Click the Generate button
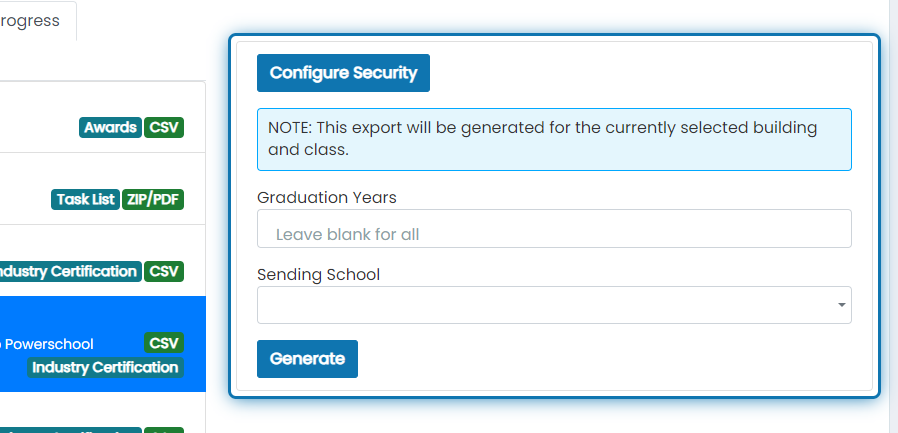Image resolution: width=898 pixels, height=433 pixels. (307, 359)
